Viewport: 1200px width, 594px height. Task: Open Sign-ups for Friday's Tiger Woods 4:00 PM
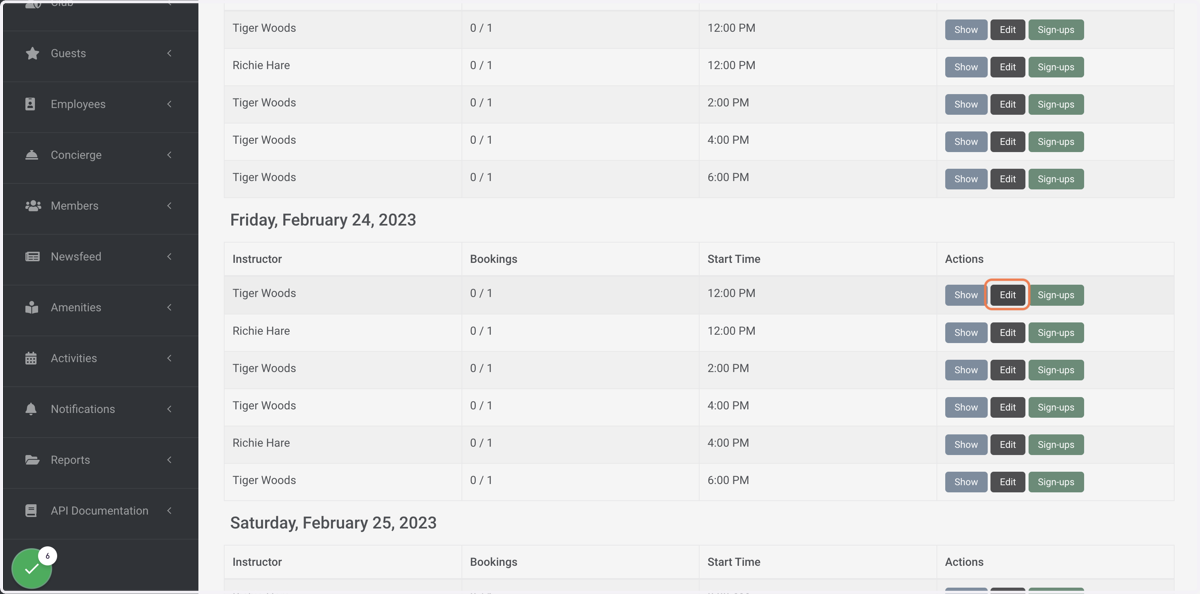[x=1056, y=407]
